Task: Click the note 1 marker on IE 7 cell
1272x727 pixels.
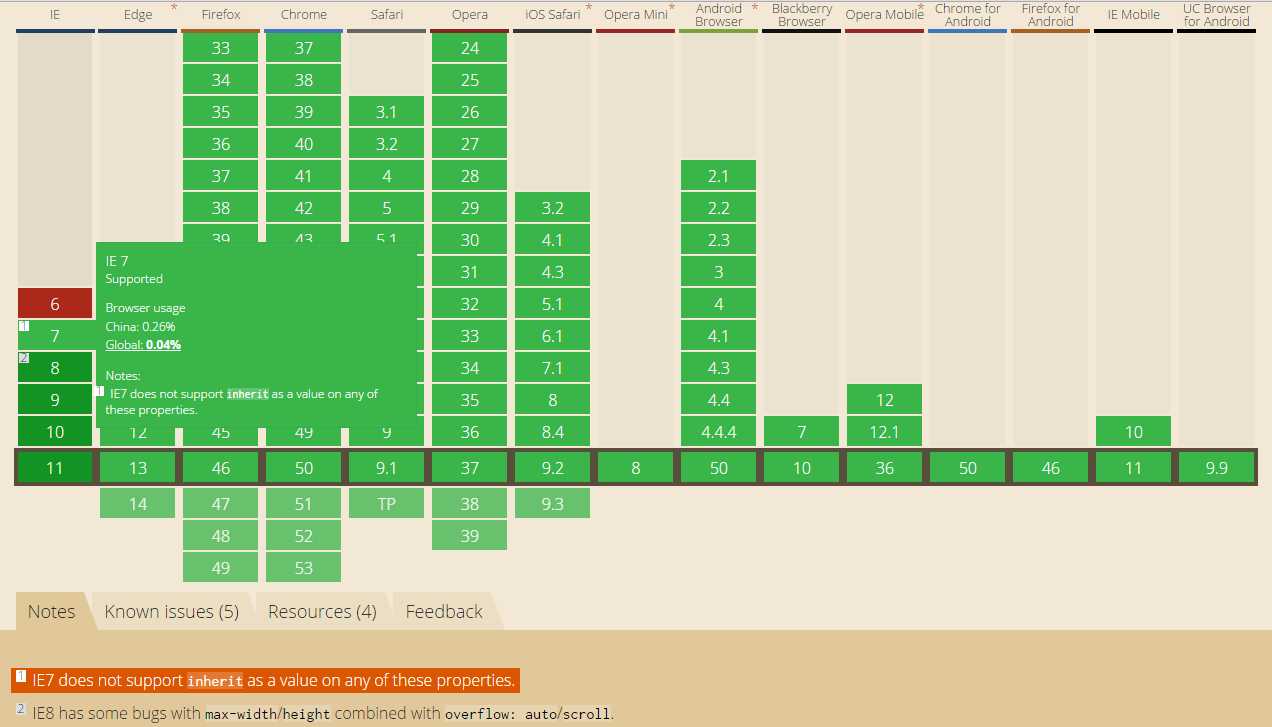Action: click(24, 326)
